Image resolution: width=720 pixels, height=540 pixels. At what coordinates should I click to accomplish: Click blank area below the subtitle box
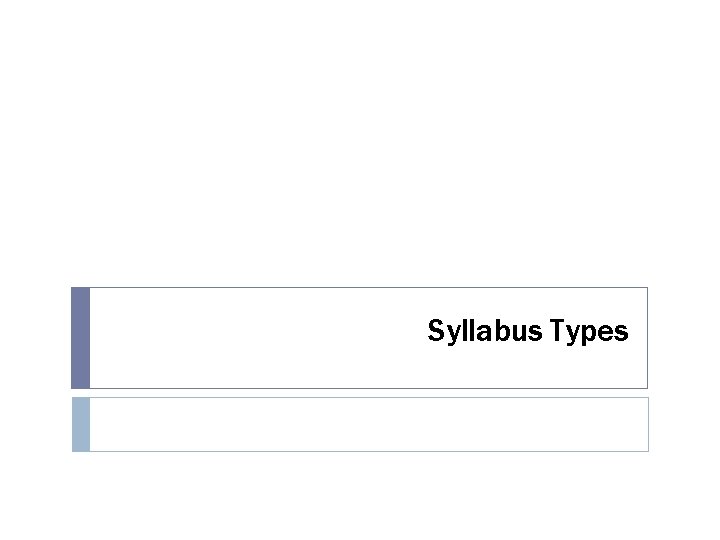360,495
